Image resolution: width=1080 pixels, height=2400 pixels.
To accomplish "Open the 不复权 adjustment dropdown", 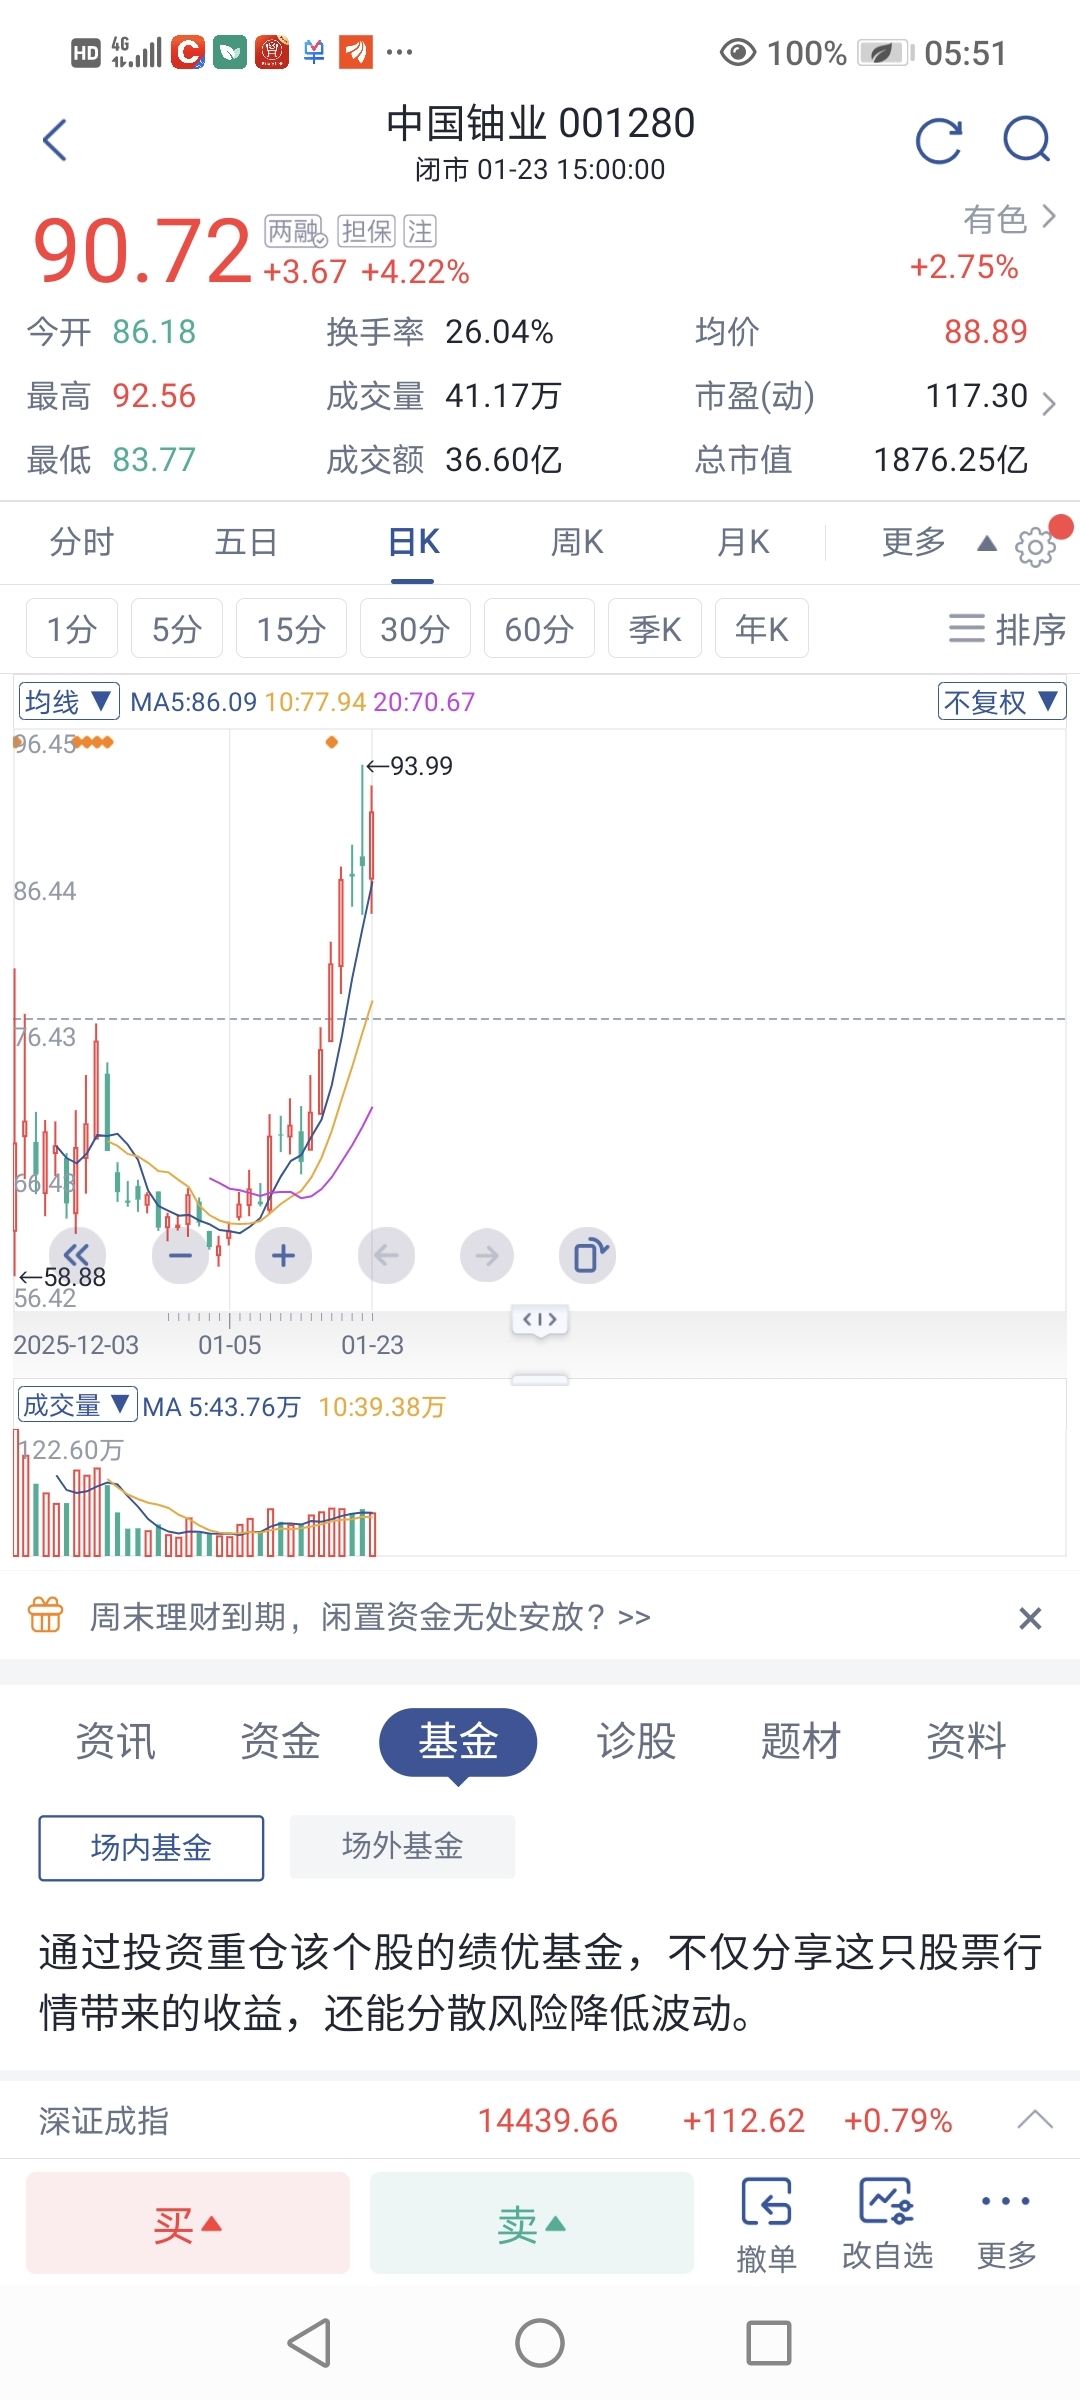I will coord(1001,702).
